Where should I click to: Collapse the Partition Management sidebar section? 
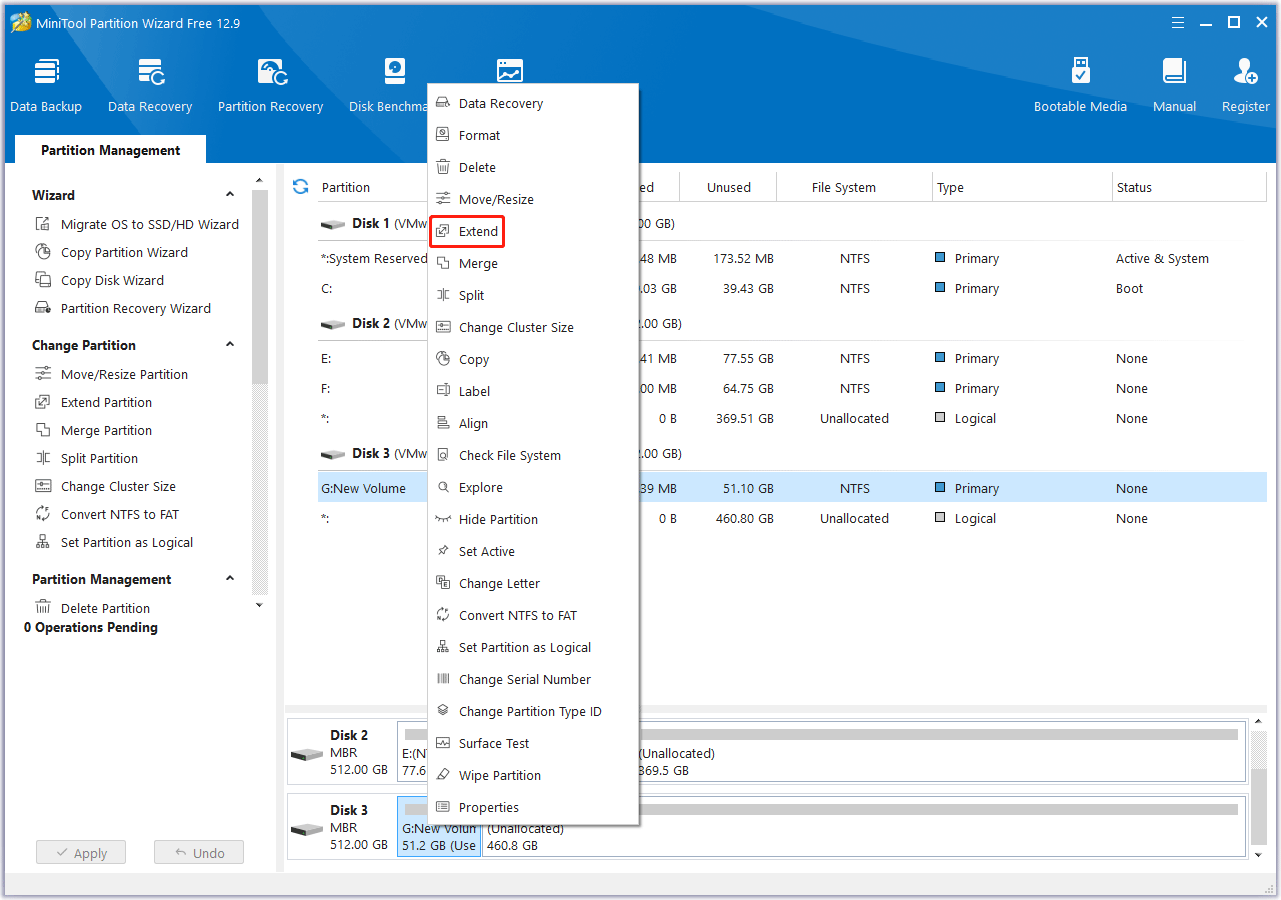click(229, 579)
